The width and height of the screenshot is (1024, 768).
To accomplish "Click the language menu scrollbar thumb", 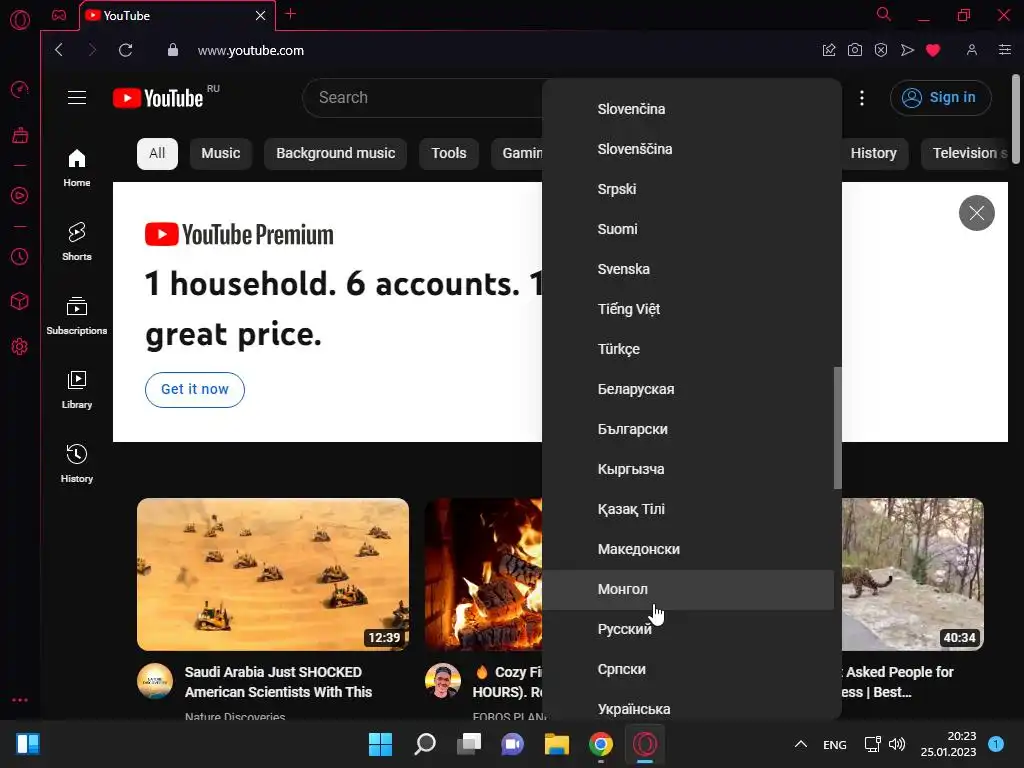I will coord(837,428).
